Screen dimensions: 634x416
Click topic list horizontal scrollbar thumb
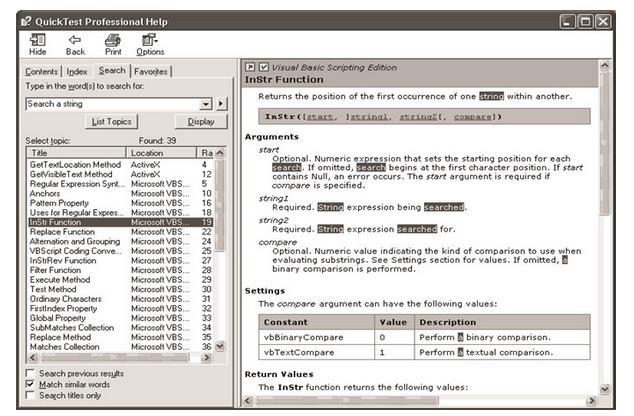pyautogui.click(x=115, y=357)
